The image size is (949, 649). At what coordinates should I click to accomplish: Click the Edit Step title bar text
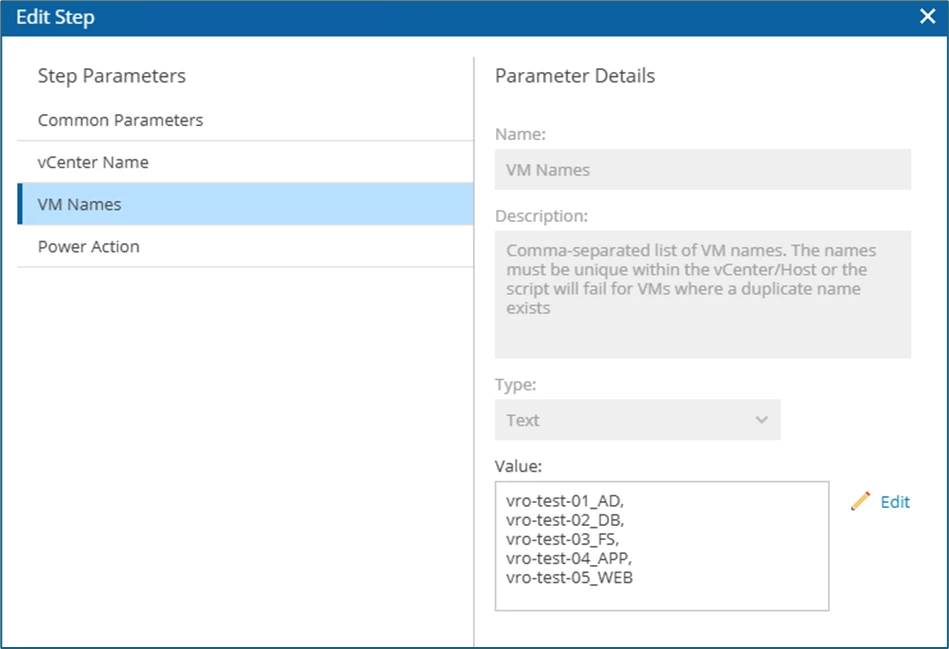(x=56, y=17)
